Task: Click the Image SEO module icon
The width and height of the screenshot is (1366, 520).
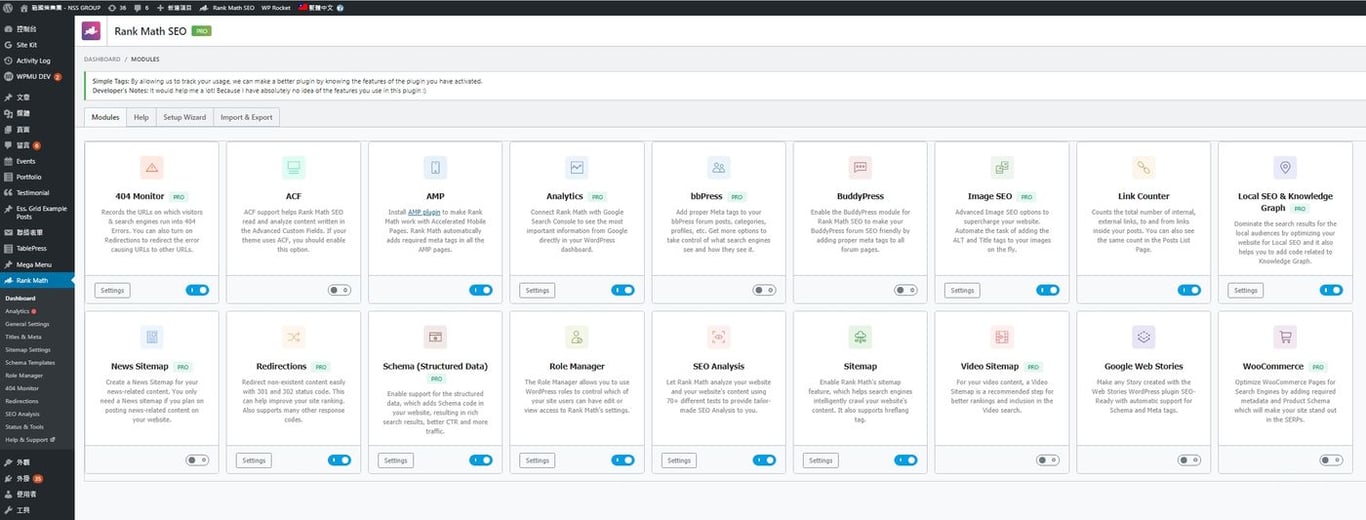Action: [x=1002, y=167]
